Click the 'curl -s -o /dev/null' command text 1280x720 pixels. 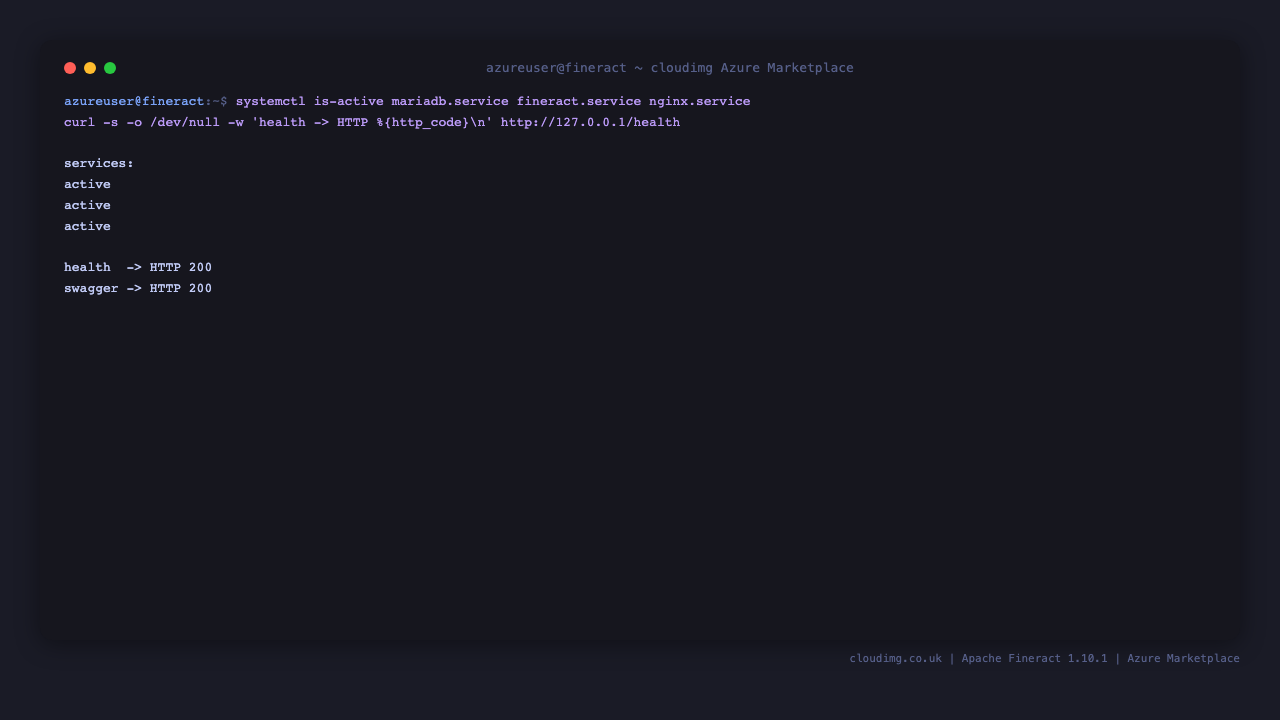click(142, 123)
